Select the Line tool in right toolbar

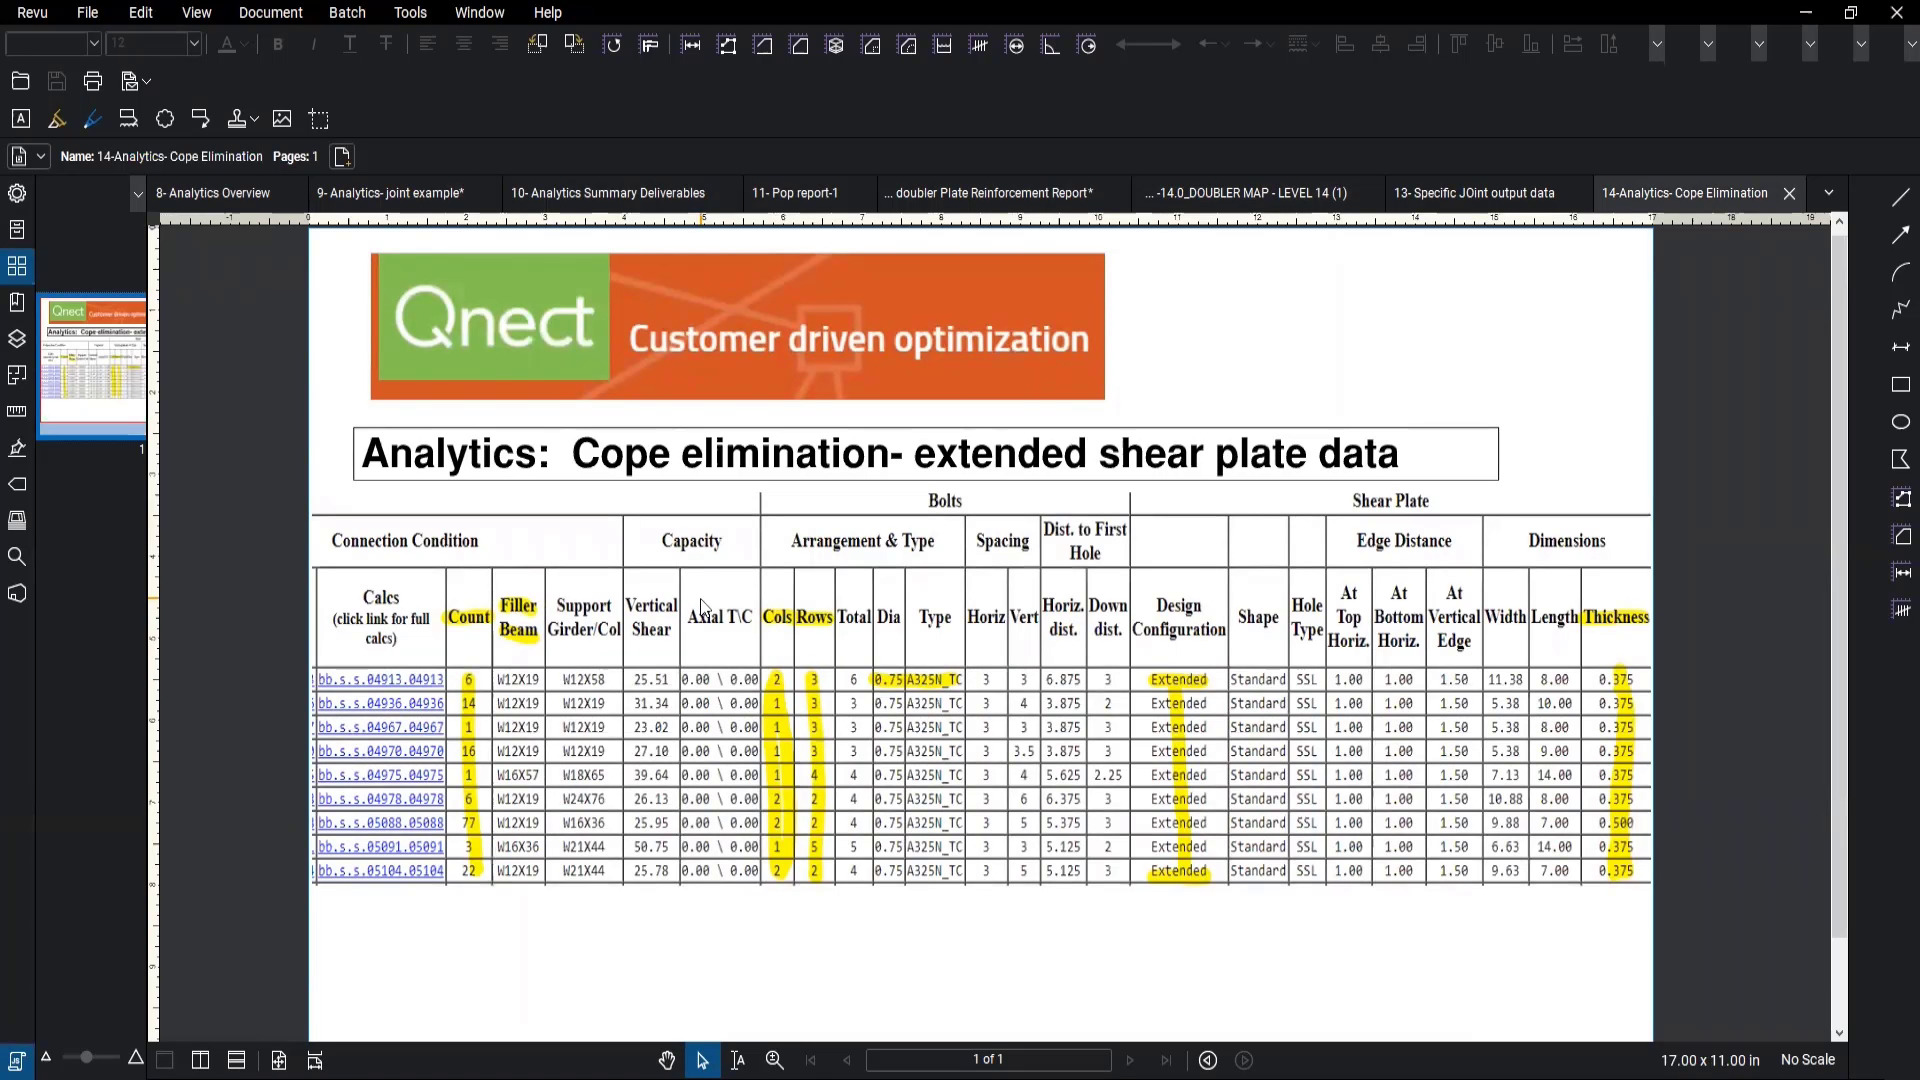click(x=1901, y=198)
